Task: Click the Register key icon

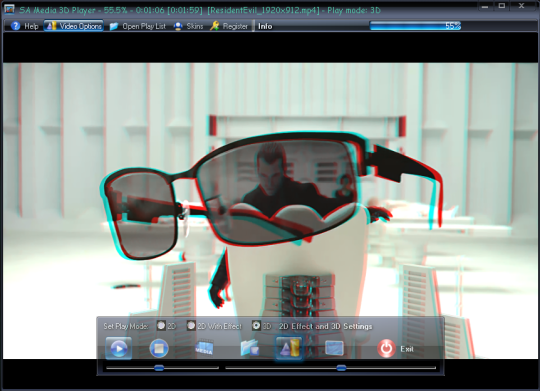Action: (x=215, y=26)
